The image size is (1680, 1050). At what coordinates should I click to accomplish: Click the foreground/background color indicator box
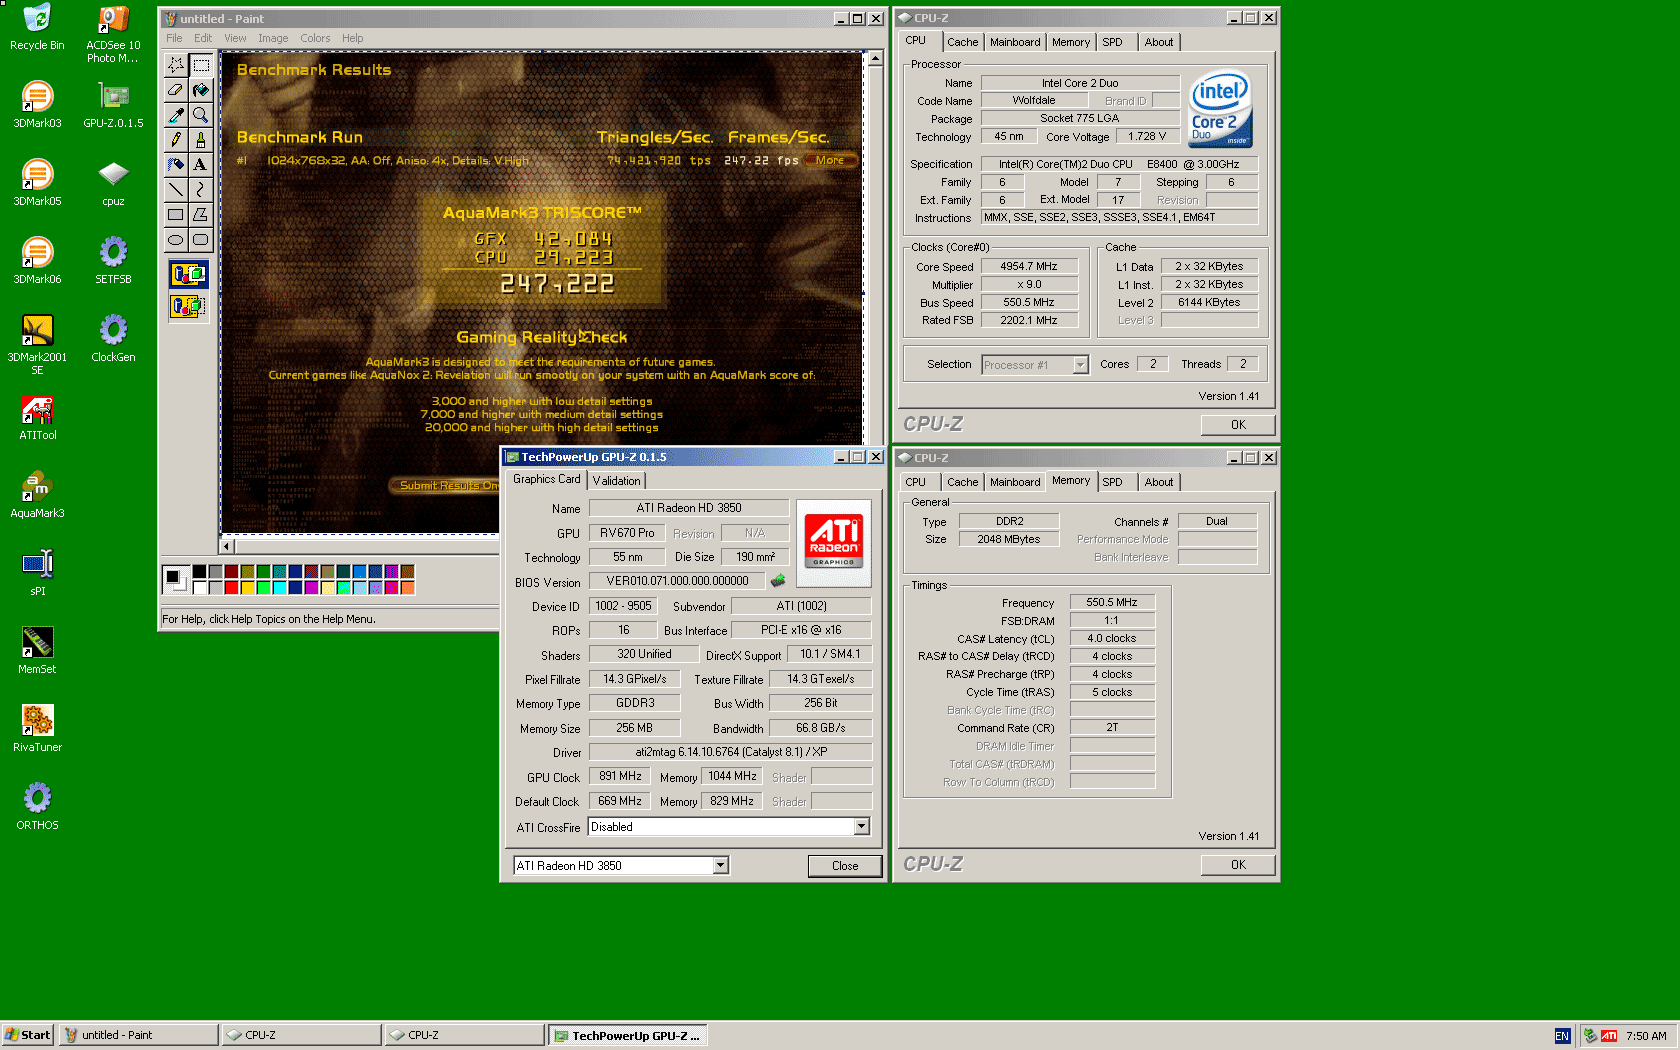(x=176, y=580)
